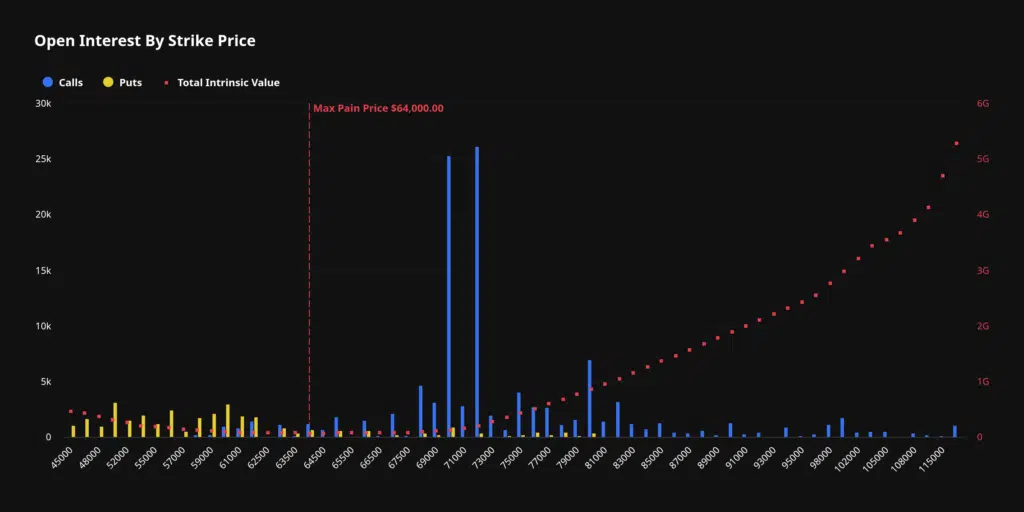
Task: Click the 65500 strike label
Action: [x=344, y=456]
